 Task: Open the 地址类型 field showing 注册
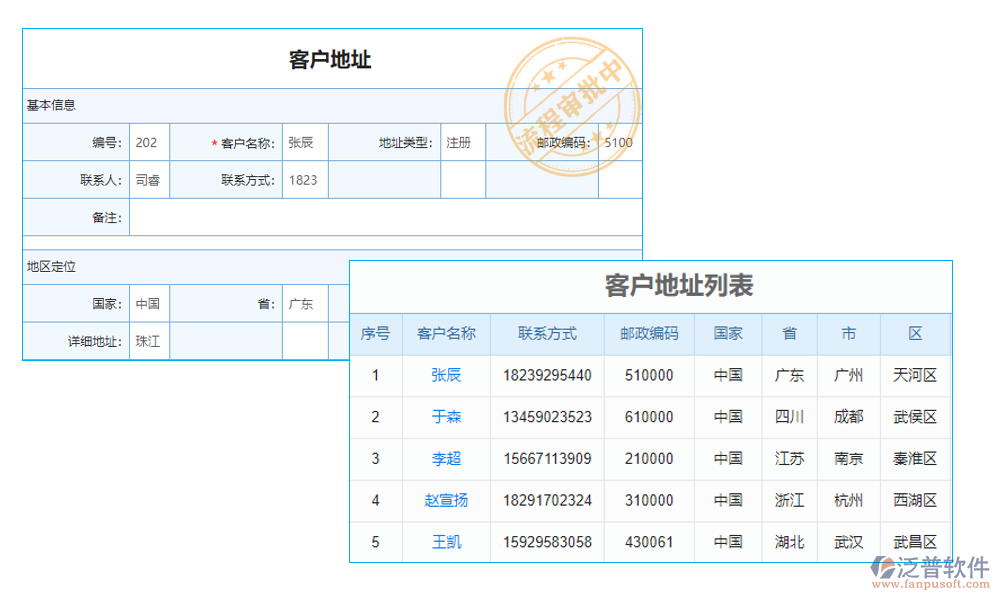462,143
